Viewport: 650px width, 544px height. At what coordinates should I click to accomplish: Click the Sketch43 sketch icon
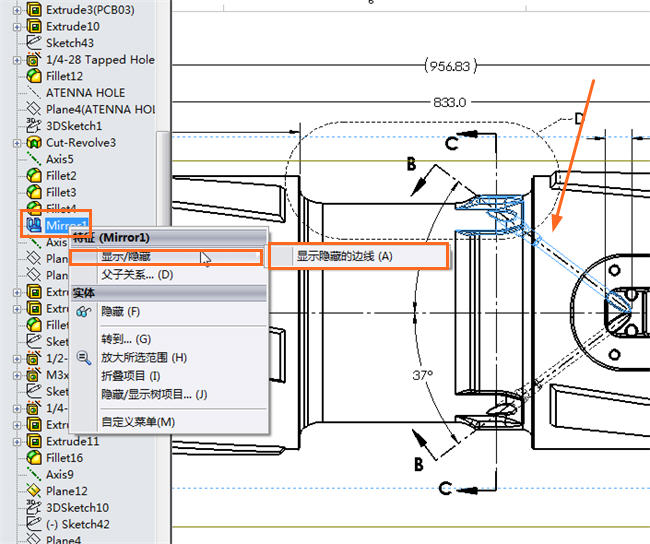point(34,43)
